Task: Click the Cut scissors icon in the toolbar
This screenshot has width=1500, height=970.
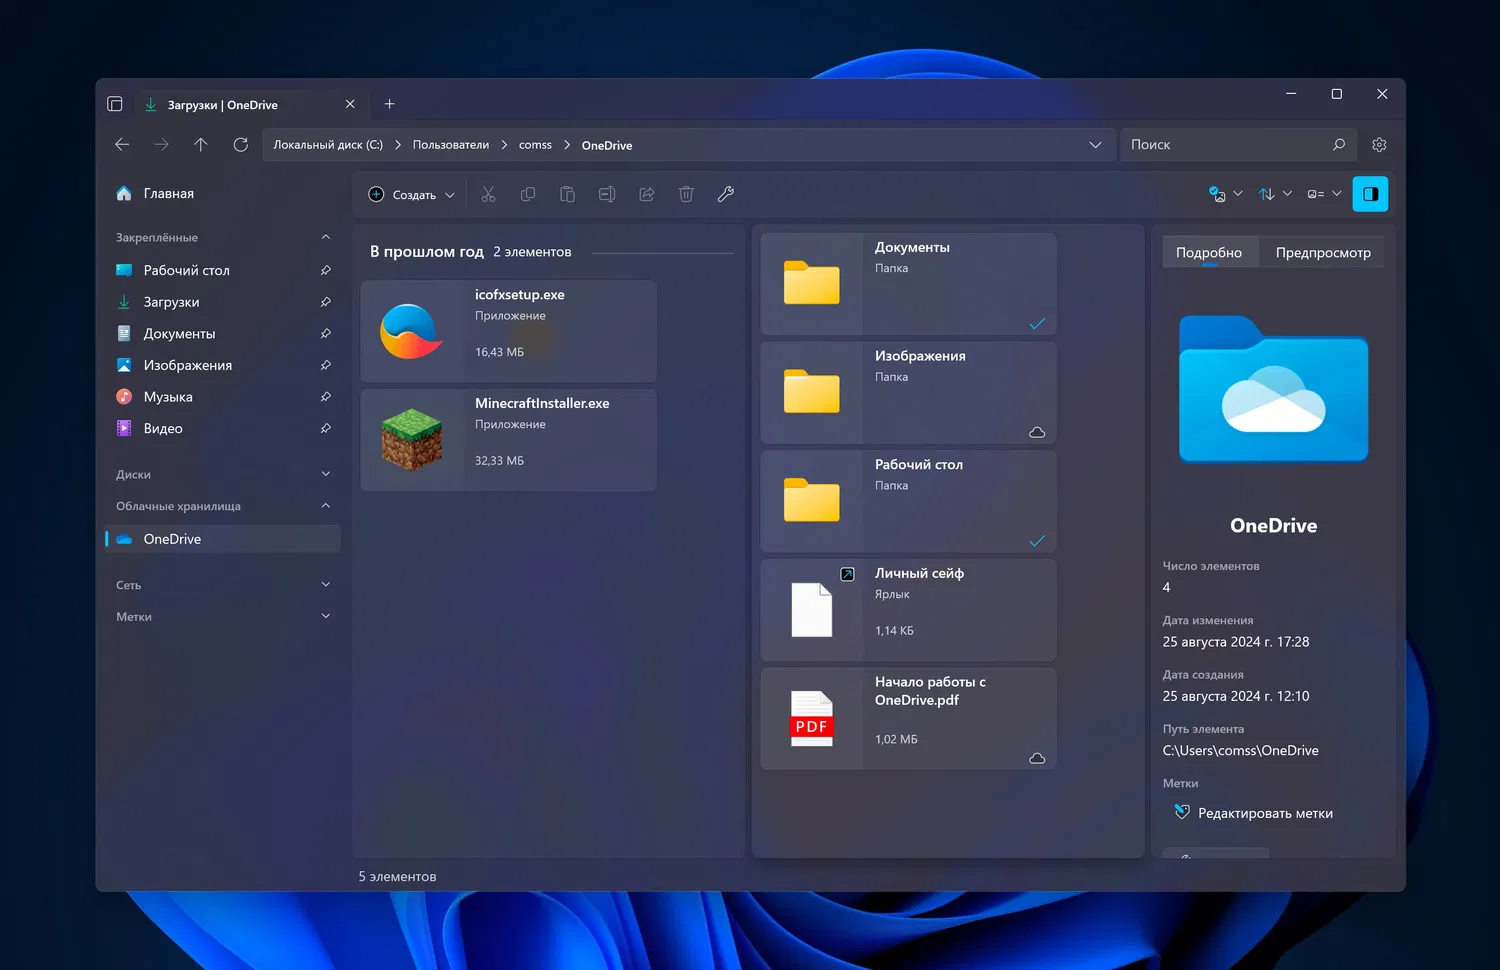Action: 488,195
